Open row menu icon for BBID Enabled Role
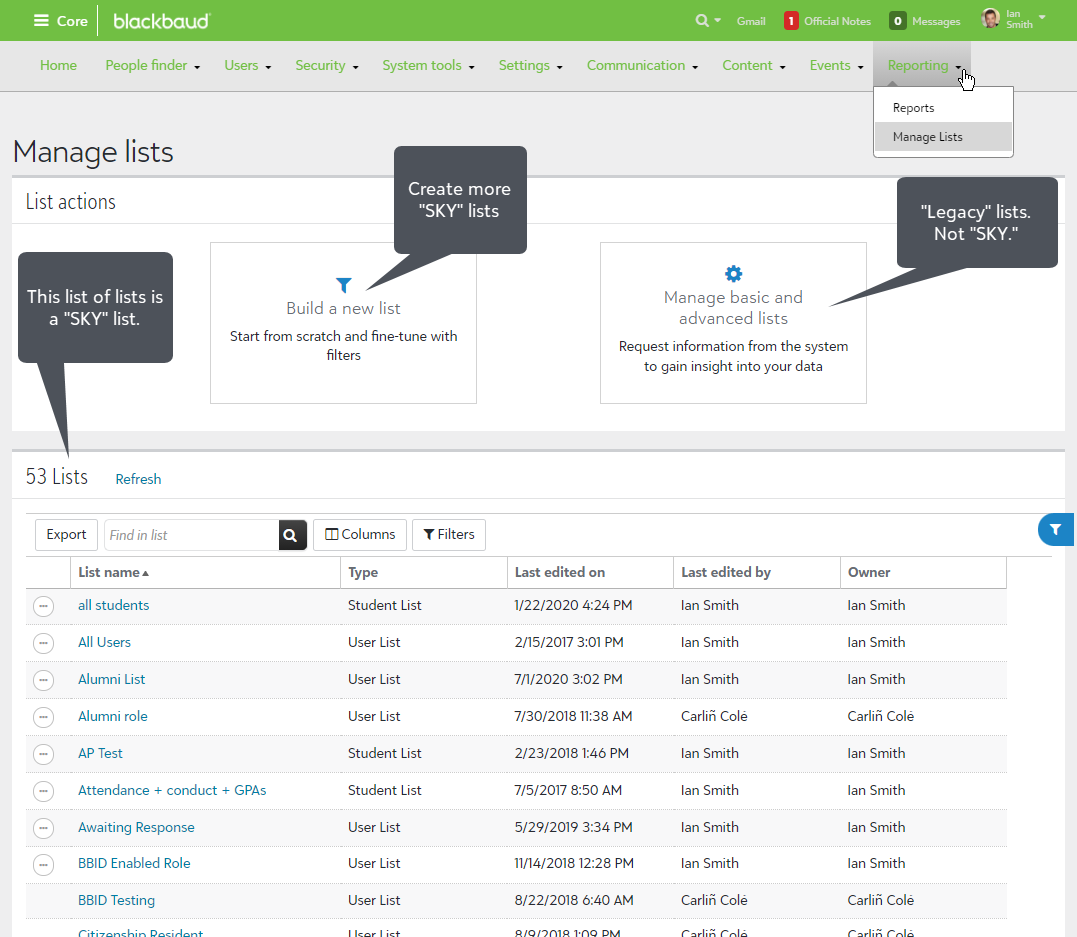 tap(43, 864)
